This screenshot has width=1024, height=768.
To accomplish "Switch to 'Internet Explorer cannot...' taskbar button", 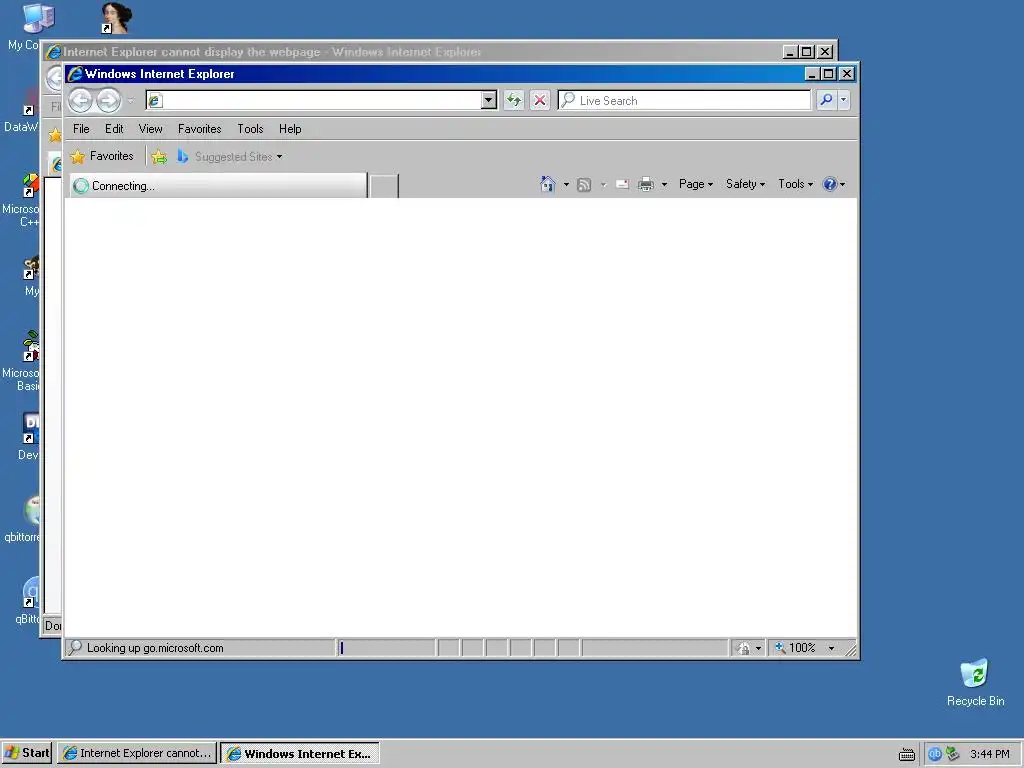I will pos(137,753).
